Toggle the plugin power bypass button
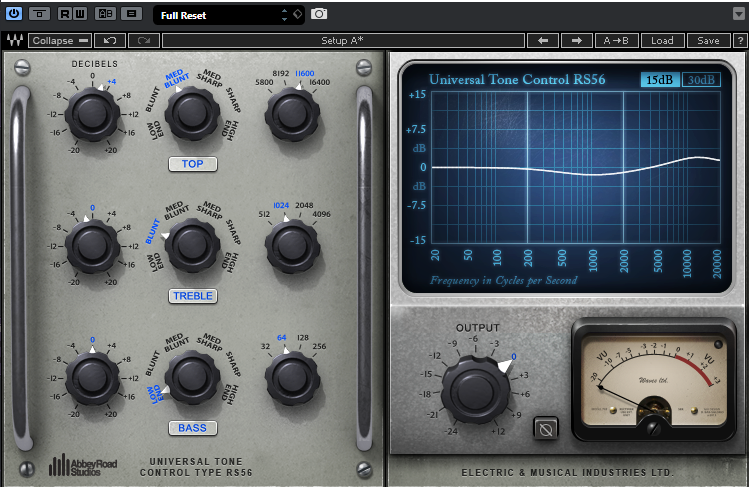 pyautogui.click(x=14, y=14)
